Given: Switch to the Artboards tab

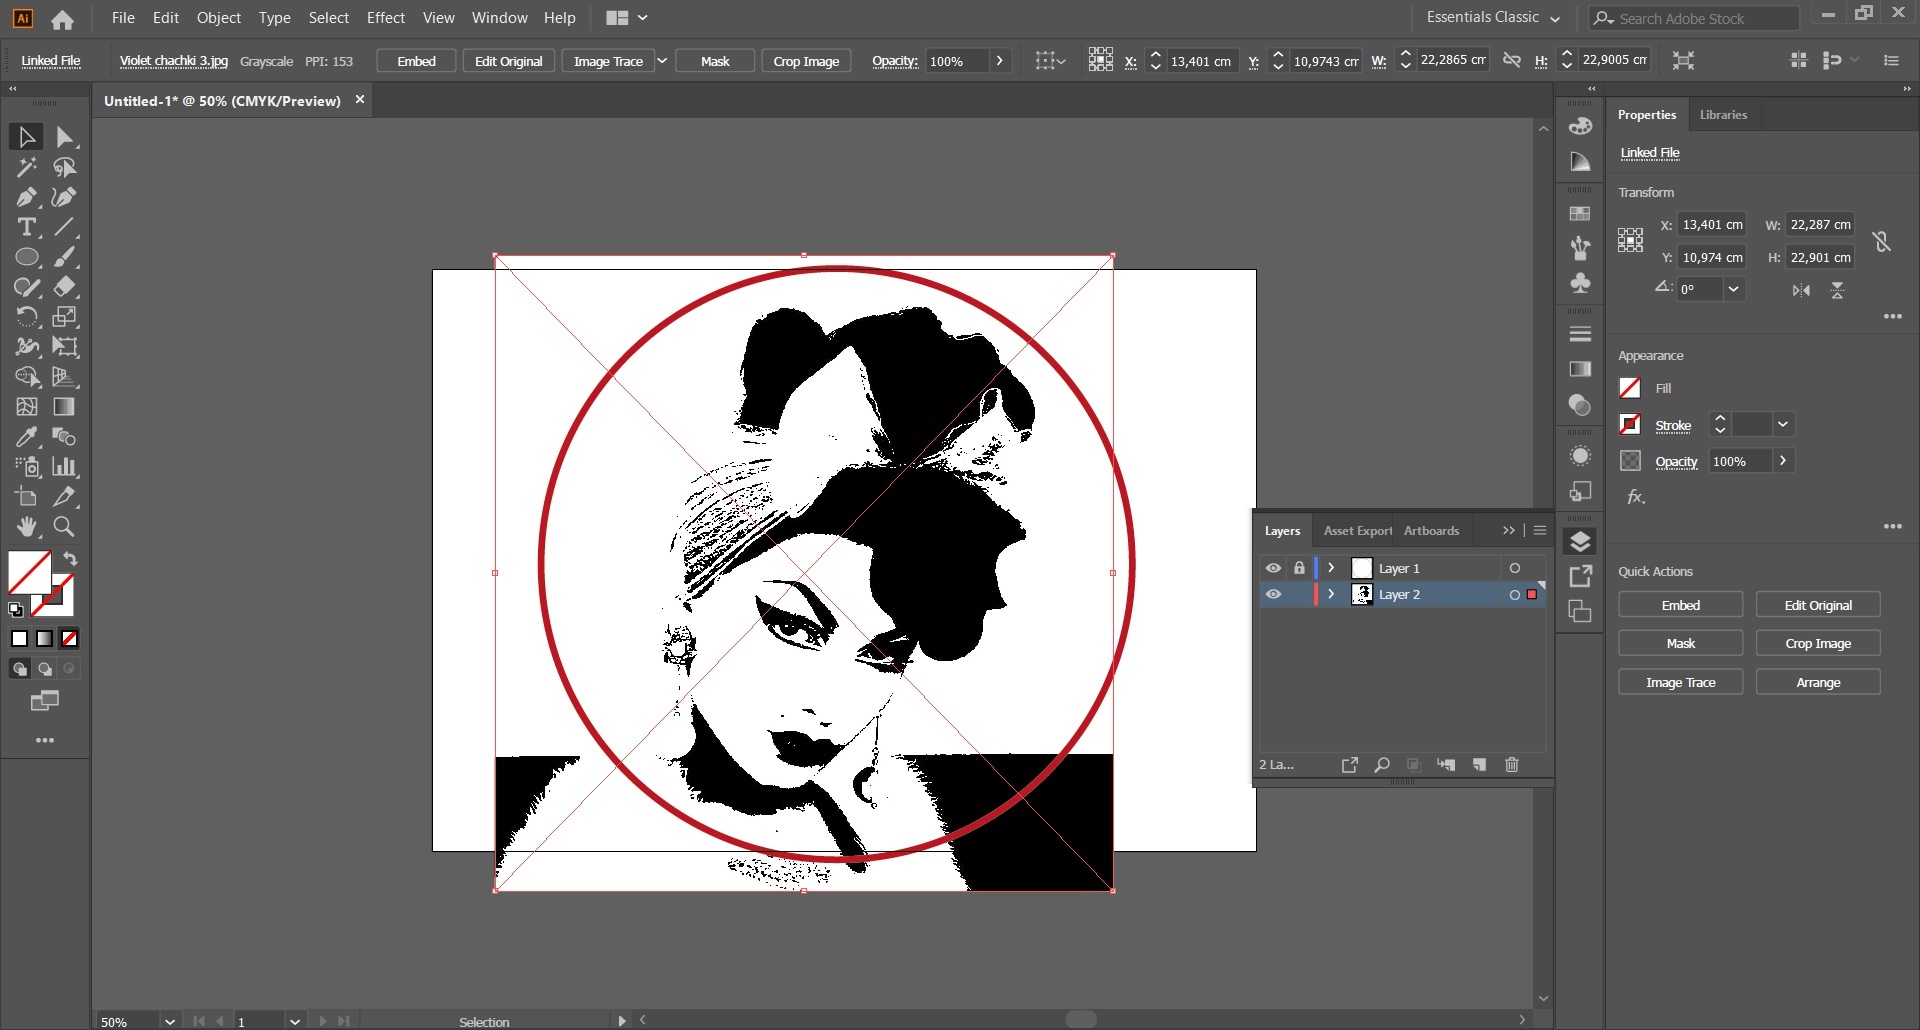Looking at the screenshot, I should (x=1431, y=531).
